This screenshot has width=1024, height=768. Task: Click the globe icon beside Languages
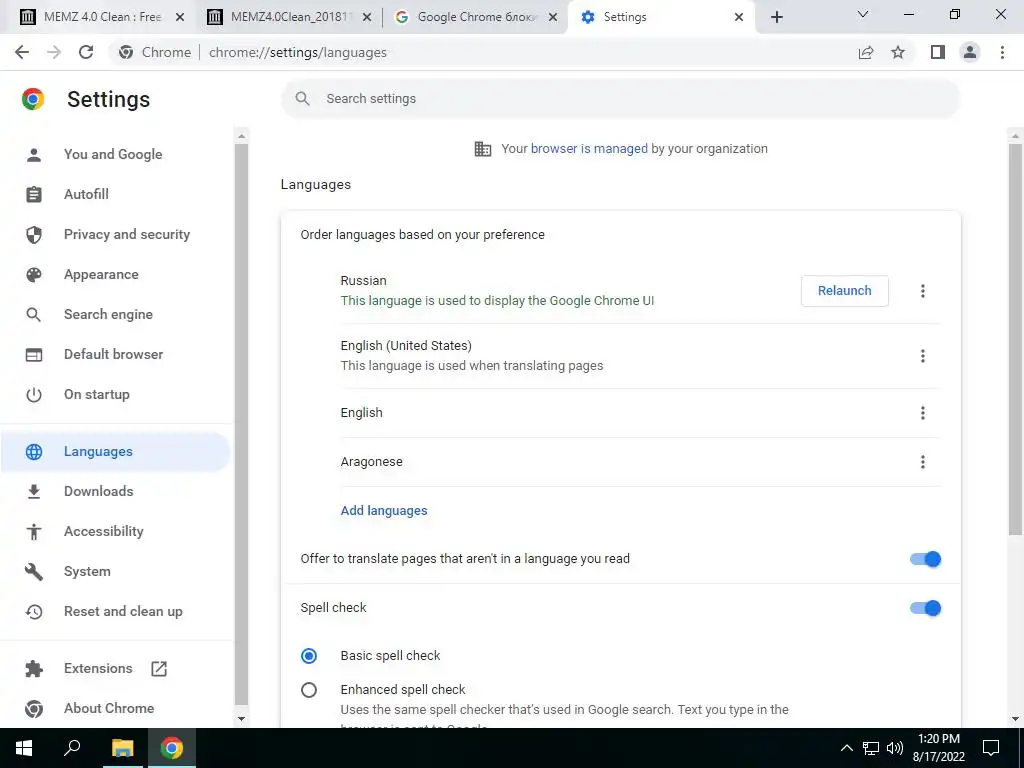pos(34,452)
